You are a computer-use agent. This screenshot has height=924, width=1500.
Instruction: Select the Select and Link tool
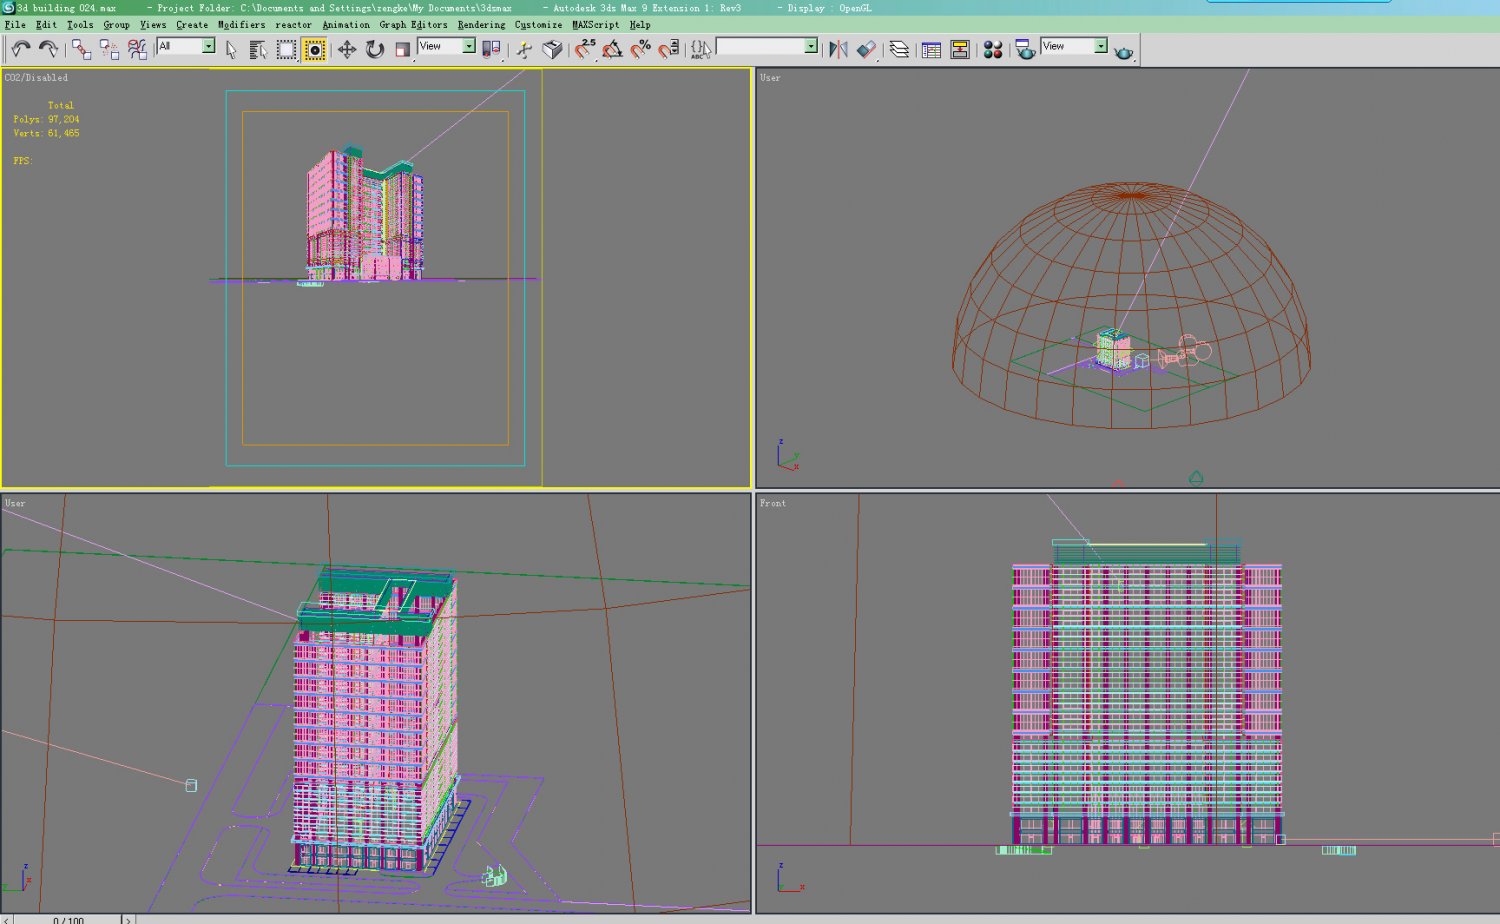click(81, 49)
